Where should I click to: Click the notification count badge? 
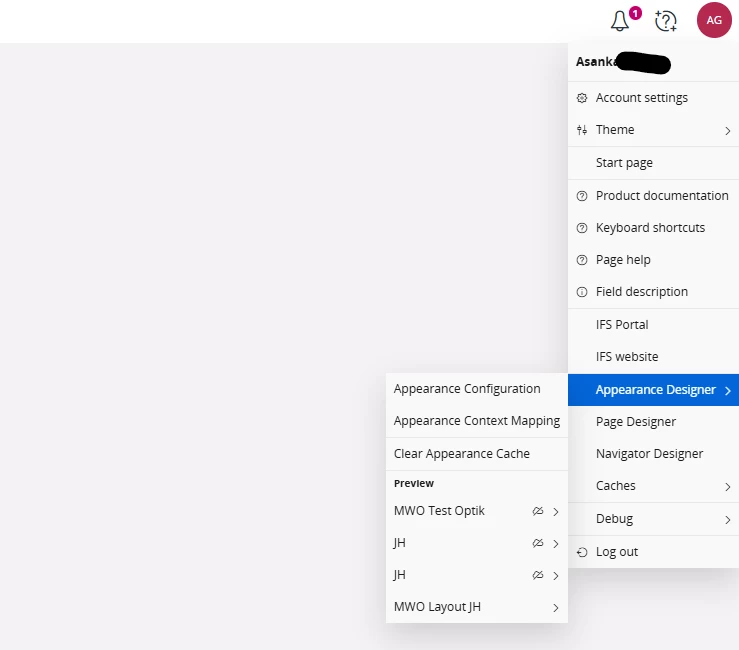(x=635, y=13)
